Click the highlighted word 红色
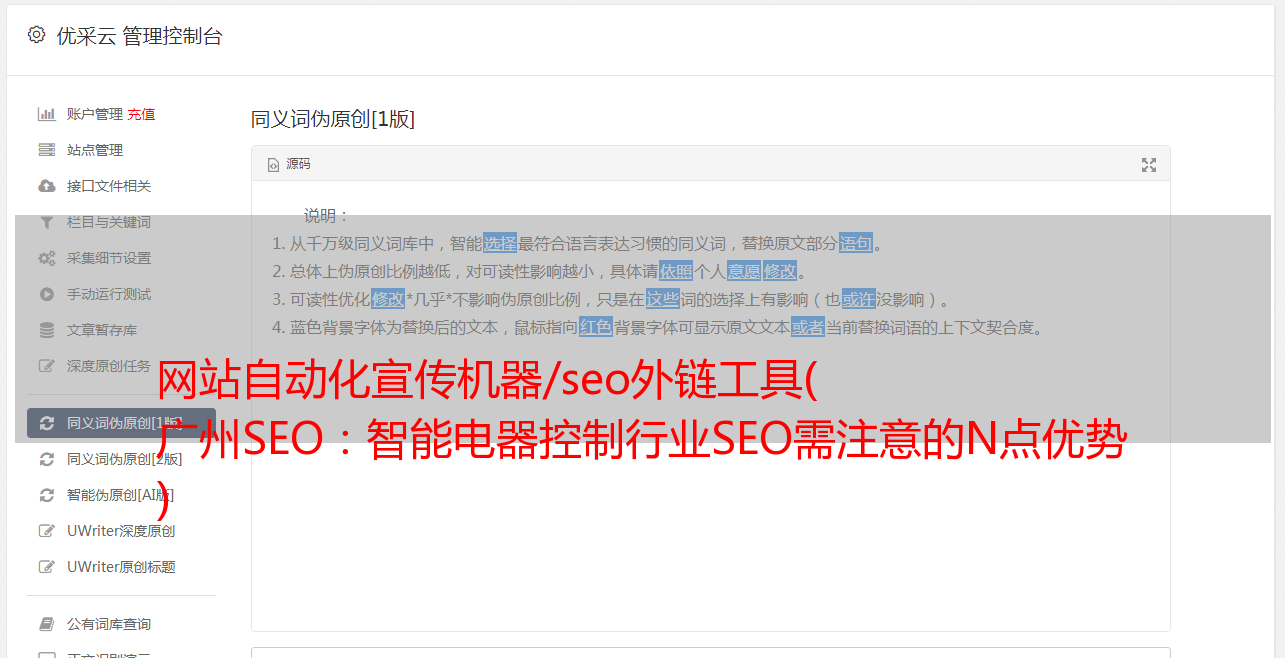This screenshot has height=658, width=1285. click(x=596, y=327)
